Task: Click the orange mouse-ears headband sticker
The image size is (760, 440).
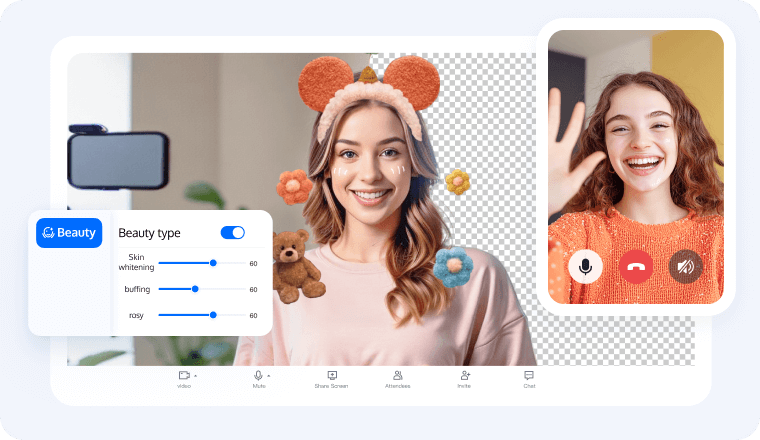Action: 369,97
